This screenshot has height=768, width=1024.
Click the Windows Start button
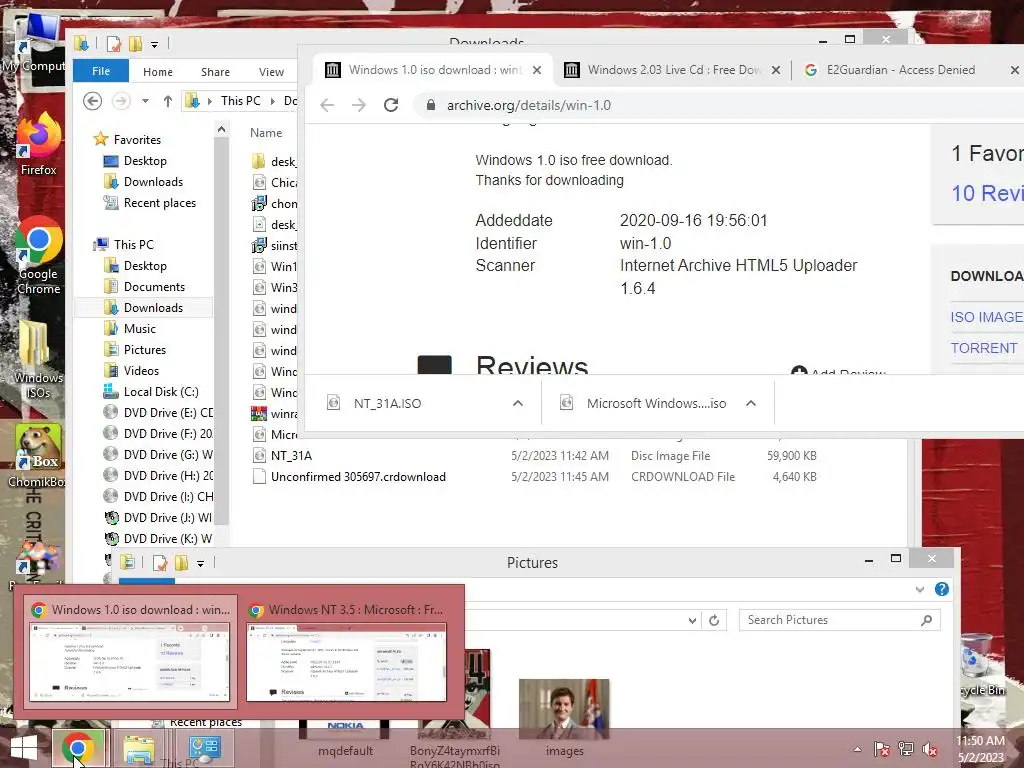pos(24,748)
